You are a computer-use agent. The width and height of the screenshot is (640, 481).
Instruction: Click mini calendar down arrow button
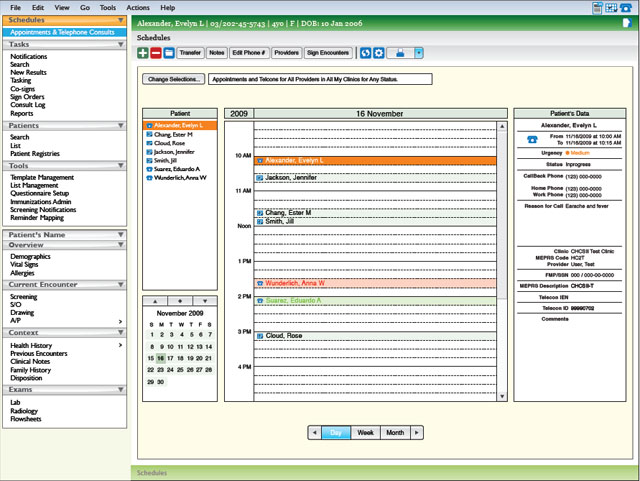click(205, 301)
